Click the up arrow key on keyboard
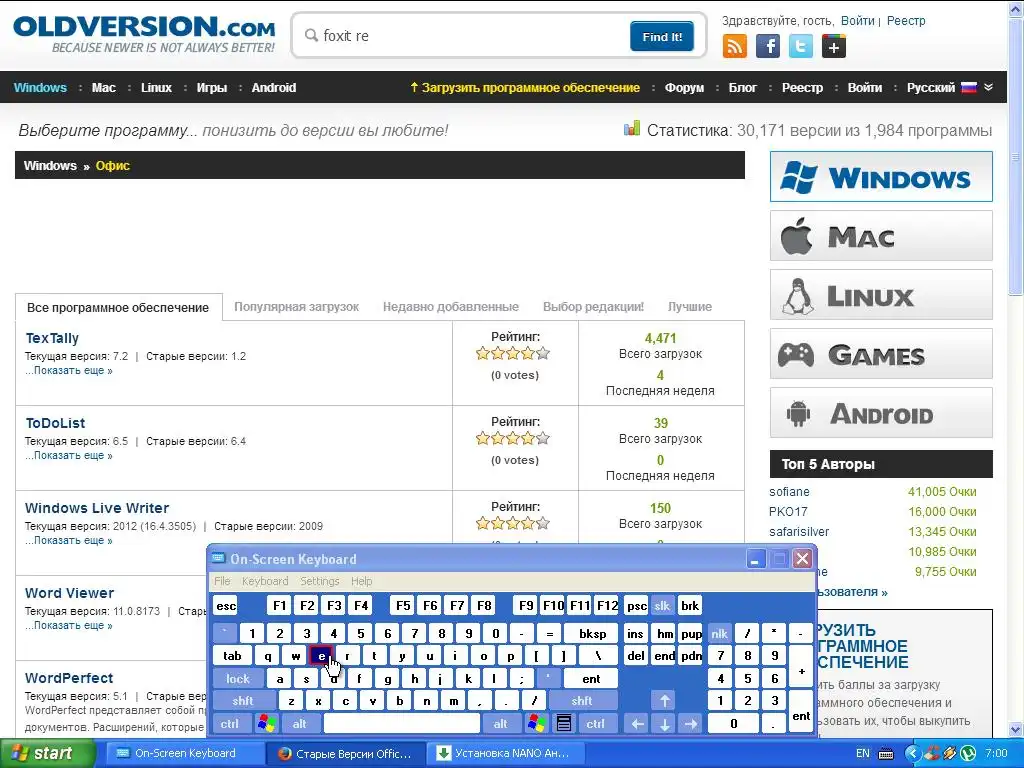This screenshot has width=1024, height=768. click(x=664, y=701)
